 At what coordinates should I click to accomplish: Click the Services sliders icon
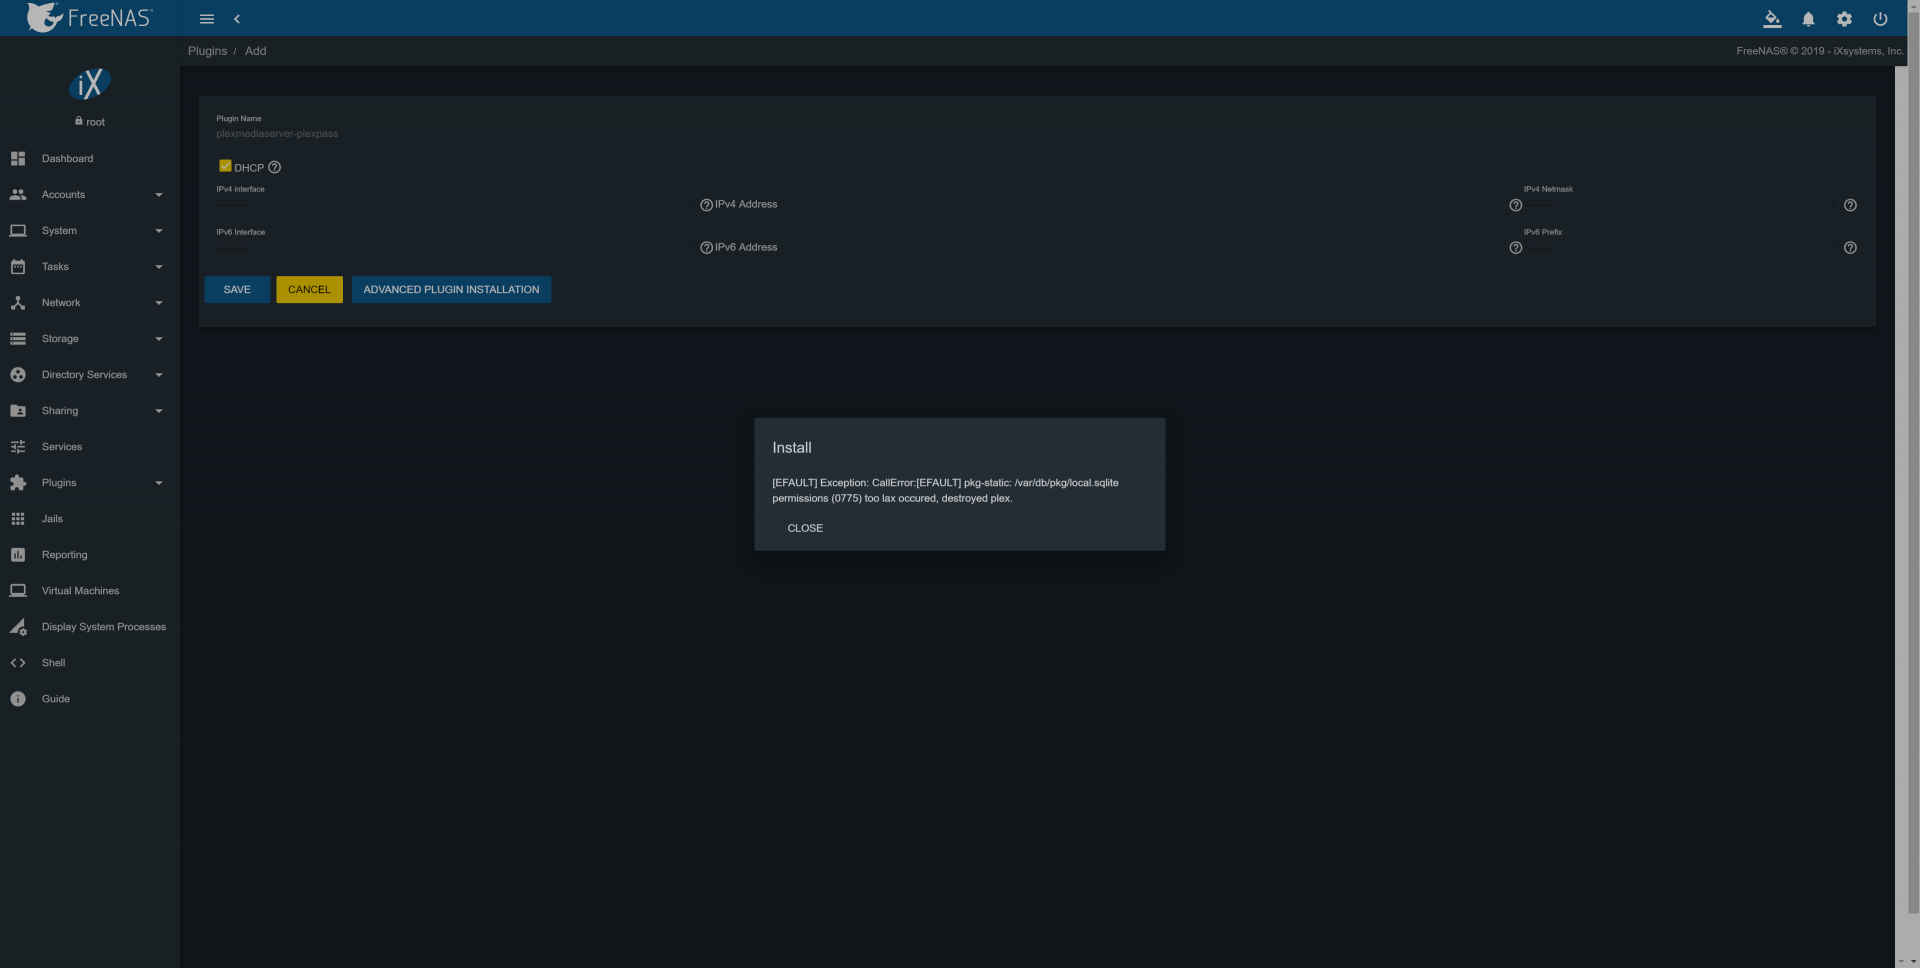(18, 447)
